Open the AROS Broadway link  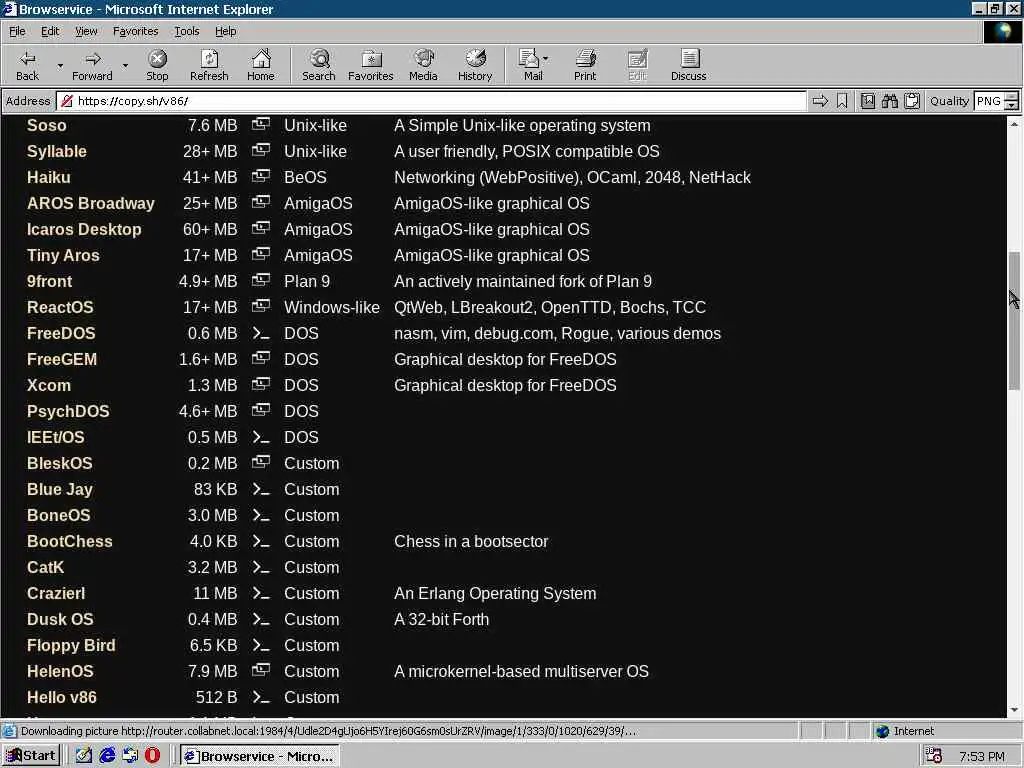91,204
